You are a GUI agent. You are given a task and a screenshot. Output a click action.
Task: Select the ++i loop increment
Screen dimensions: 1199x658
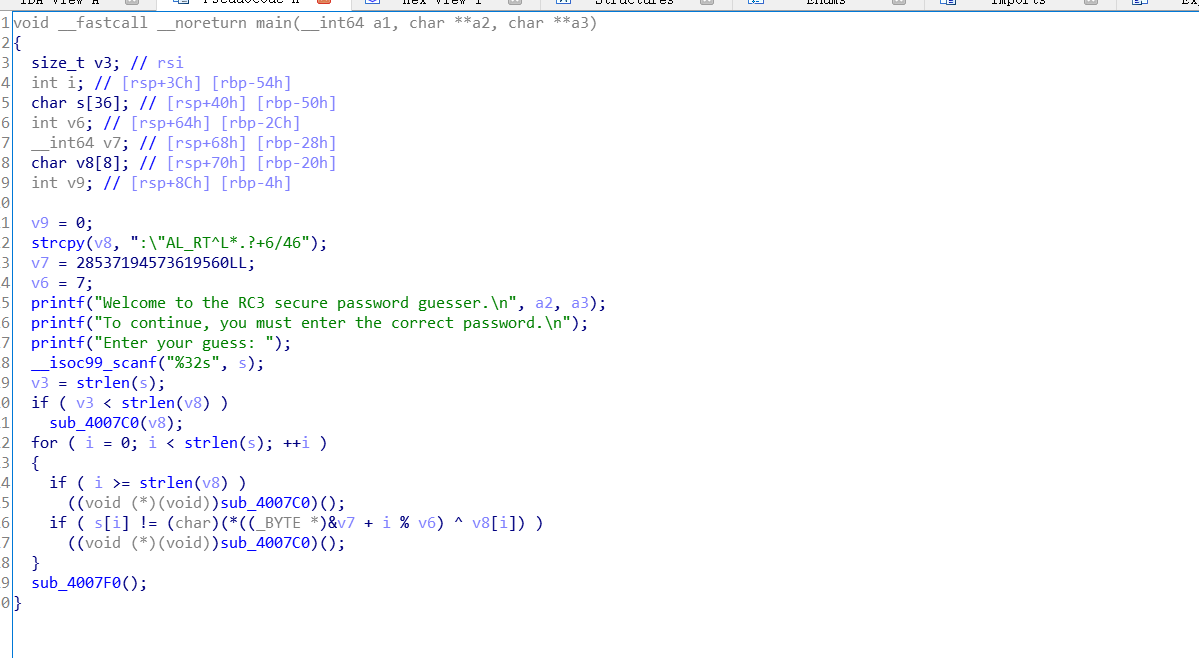click(296, 442)
